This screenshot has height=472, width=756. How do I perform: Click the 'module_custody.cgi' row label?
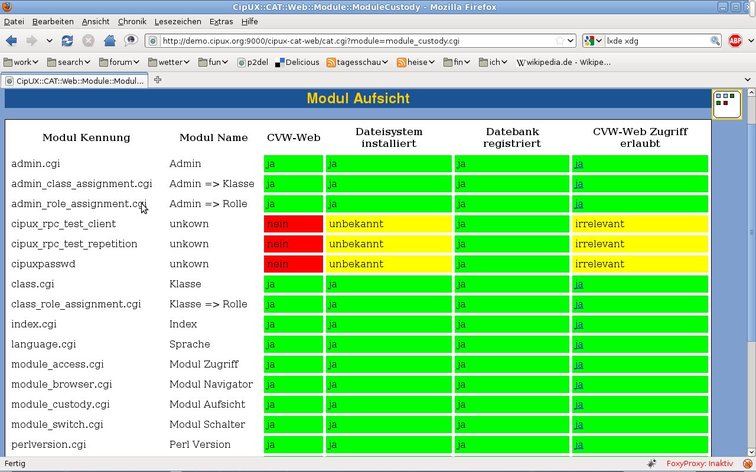60,405
